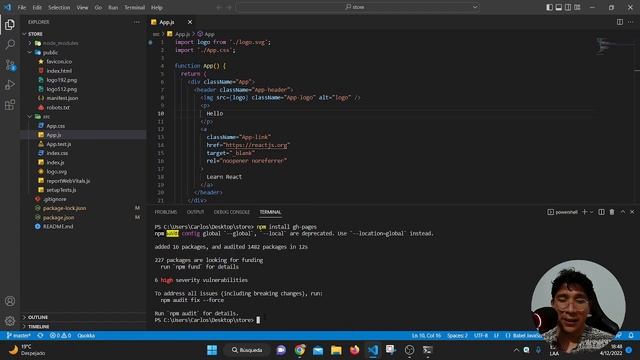This screenshot has width=640, height=360.
Task: Switch to the DEBUG CONSOLE tab
Action: (231, 212)
